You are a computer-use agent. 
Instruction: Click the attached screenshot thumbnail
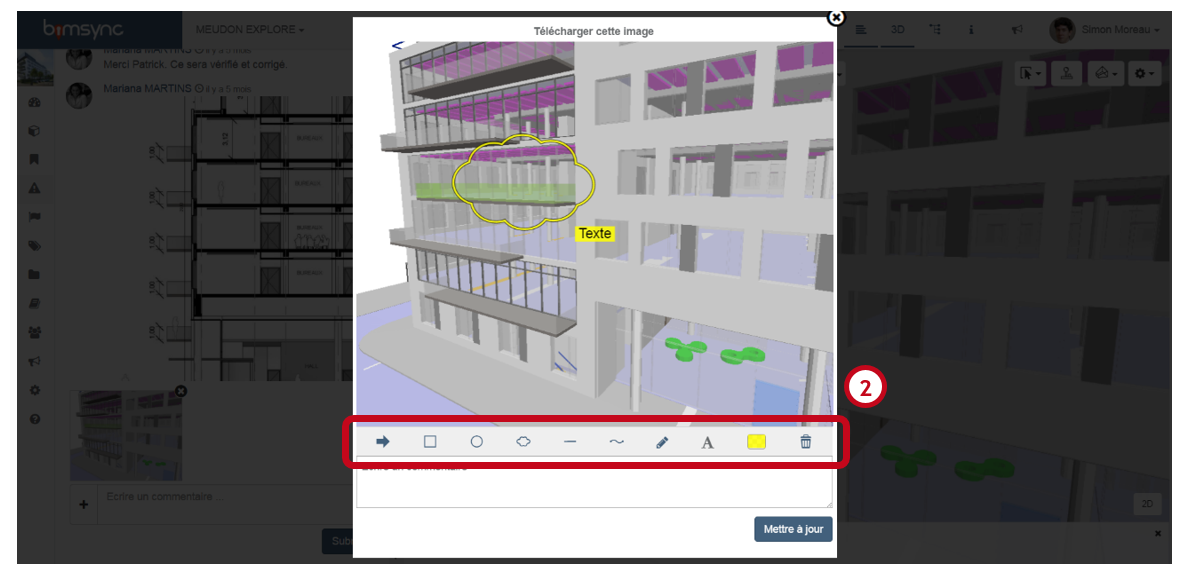[x=126, y=435]
